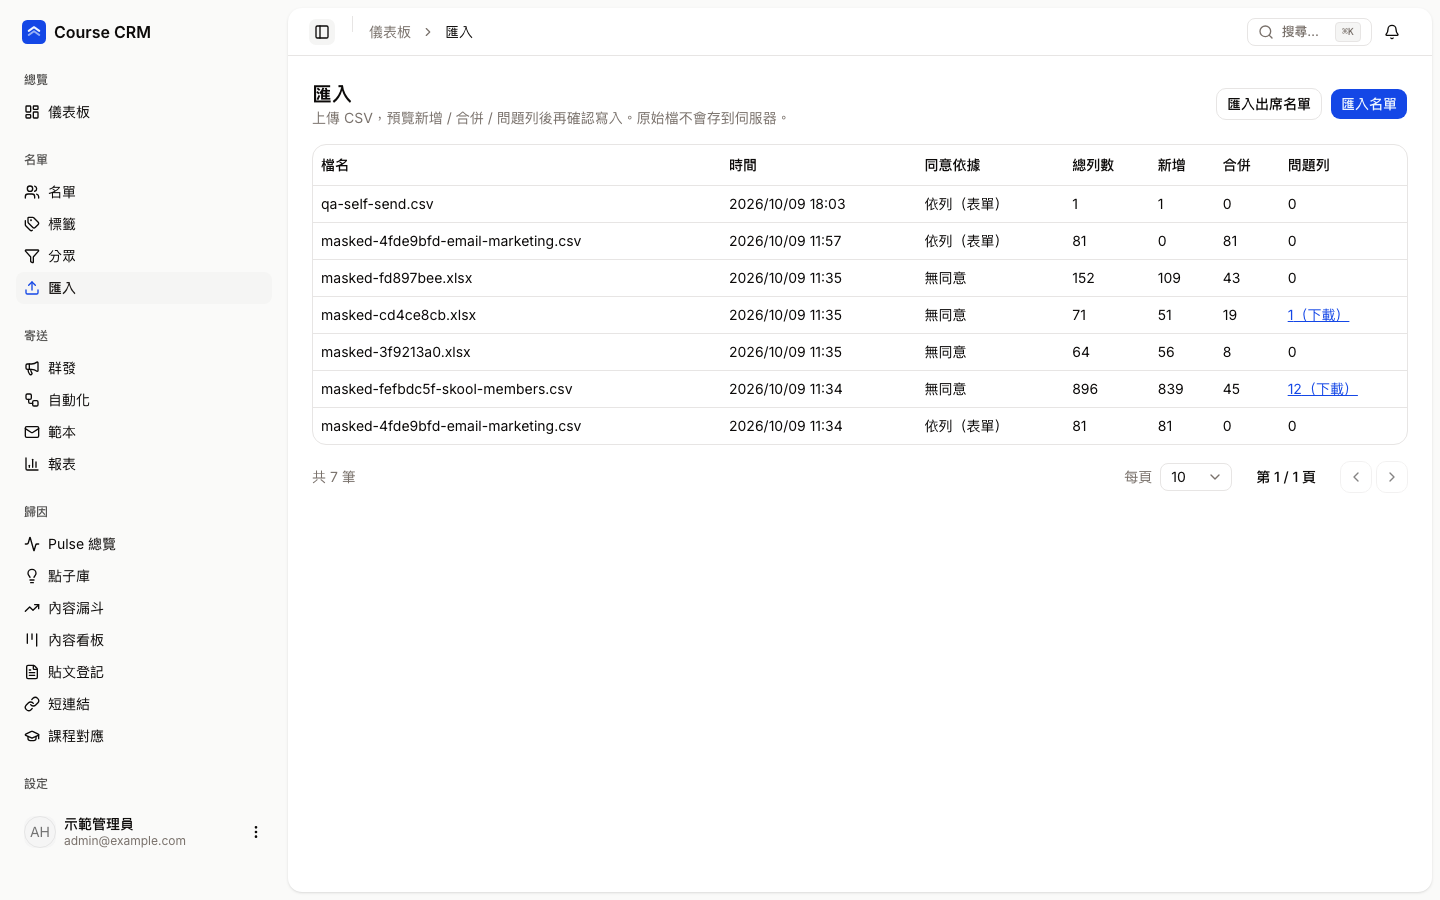Select 匯入 in the sidebar
The image size is (1440, 900).
point(144,288)
